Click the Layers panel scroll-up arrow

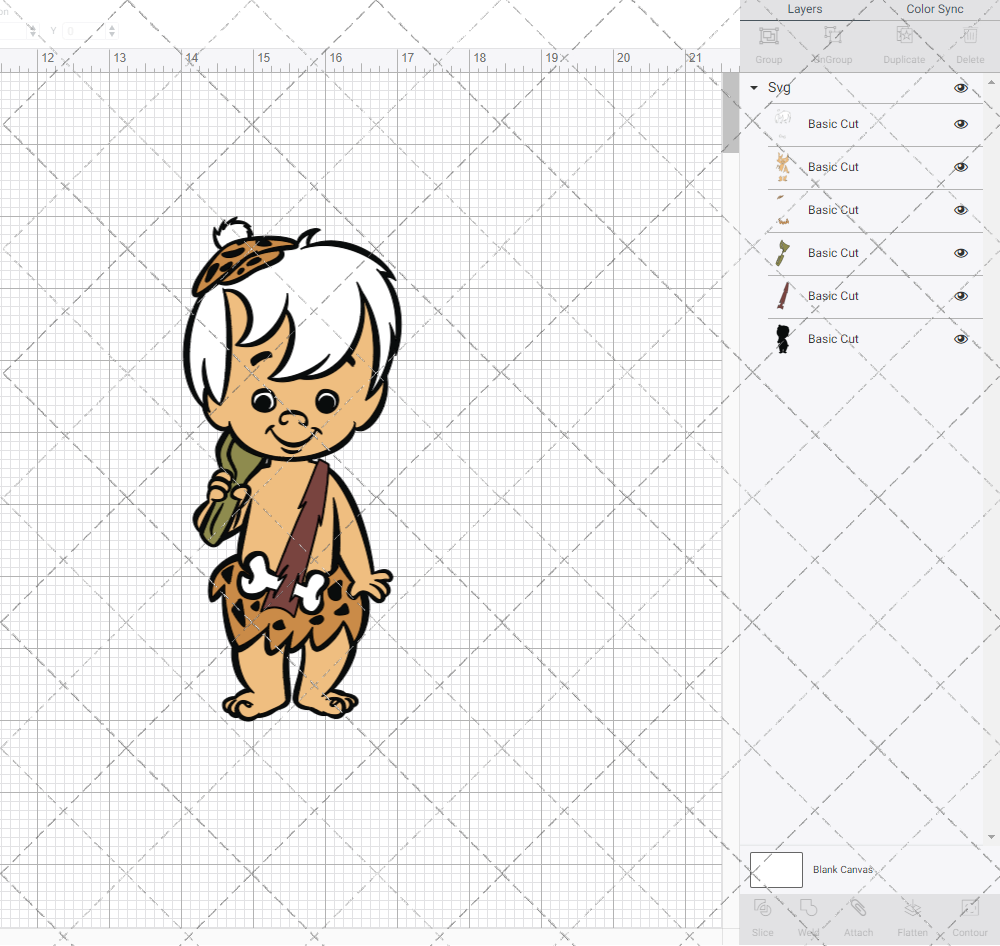[x=990, y=82]
